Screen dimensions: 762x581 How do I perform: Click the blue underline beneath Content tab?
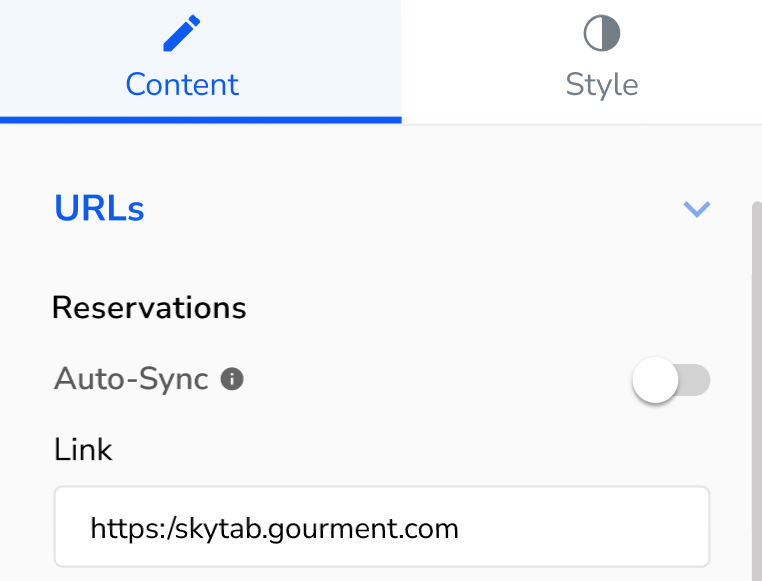click(x=200, y=120)
